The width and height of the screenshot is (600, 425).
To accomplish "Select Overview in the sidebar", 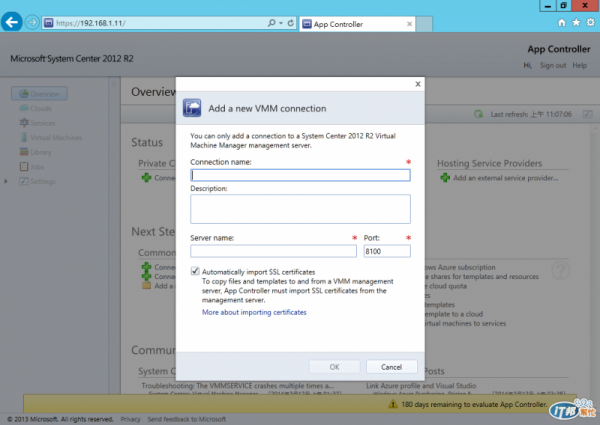I will (x=39, y=94).
